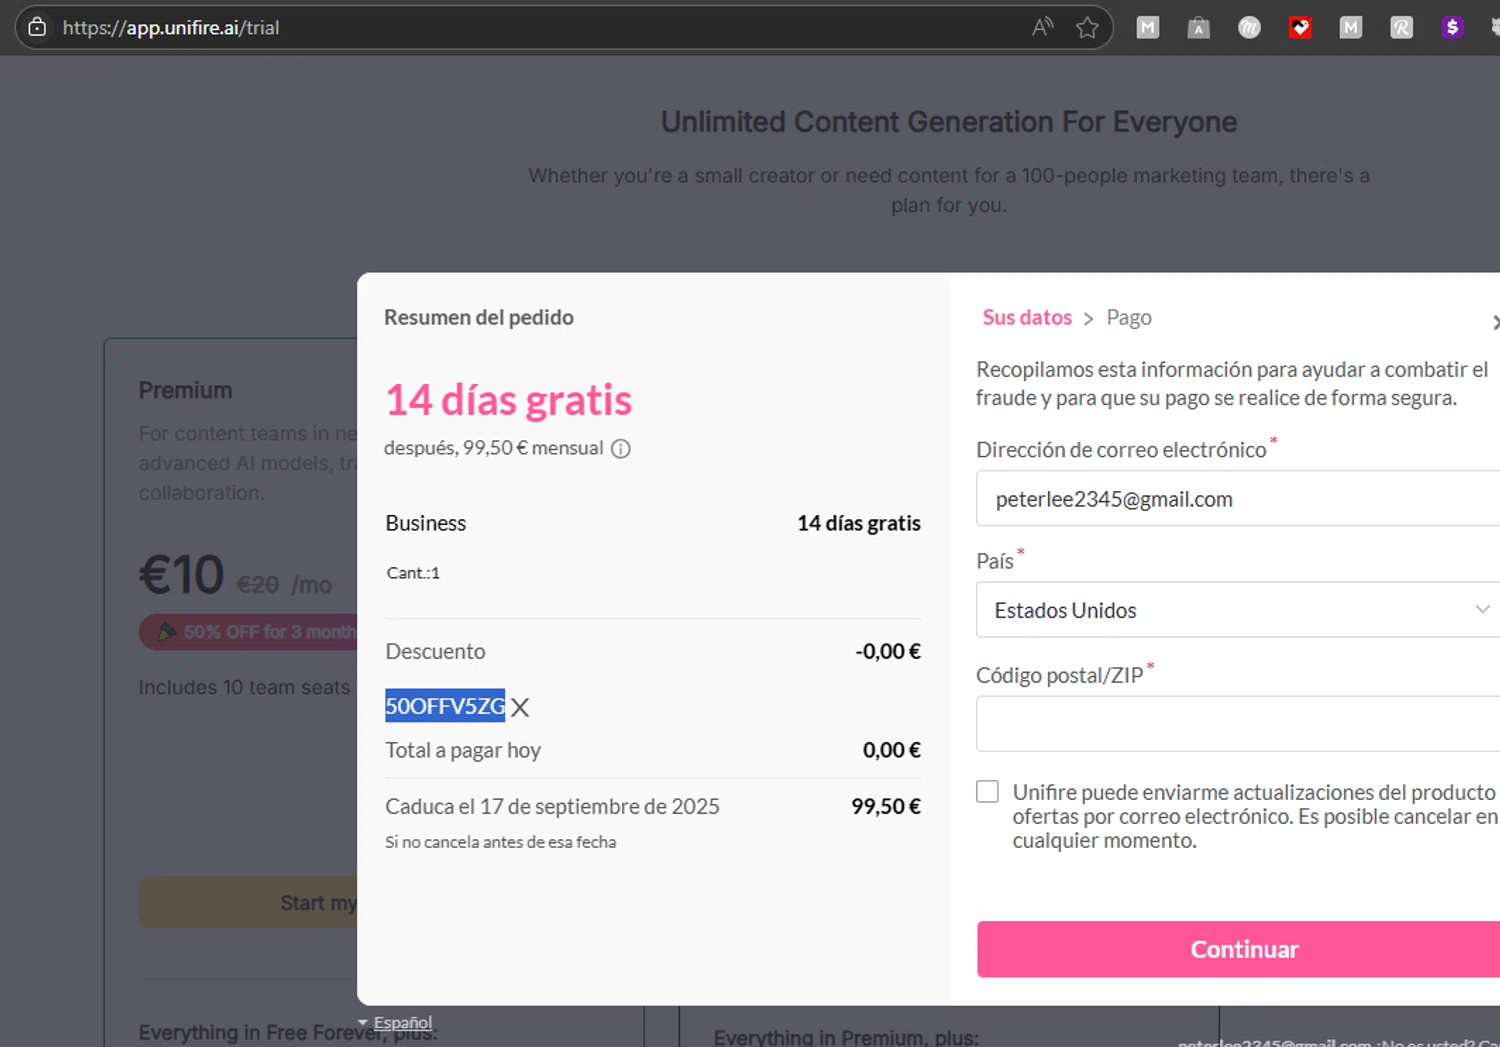
Task: Remove coupon 50OFFV5ZG with the X
Action: (520, 708)
